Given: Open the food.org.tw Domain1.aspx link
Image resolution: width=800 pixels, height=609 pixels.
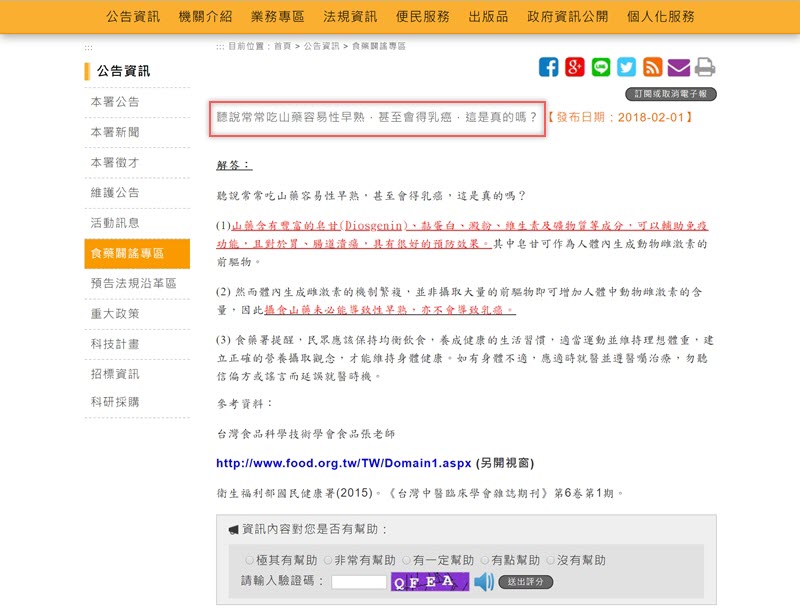Looking at the screenshot, I should click(x=343, y=463).
